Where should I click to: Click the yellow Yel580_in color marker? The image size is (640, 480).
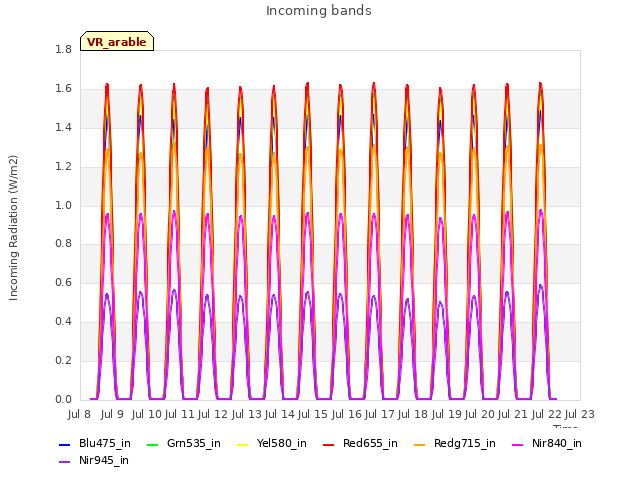242,444
